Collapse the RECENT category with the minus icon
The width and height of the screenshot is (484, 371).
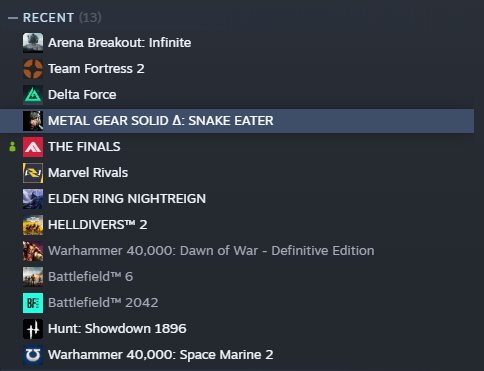pos(13,18)
